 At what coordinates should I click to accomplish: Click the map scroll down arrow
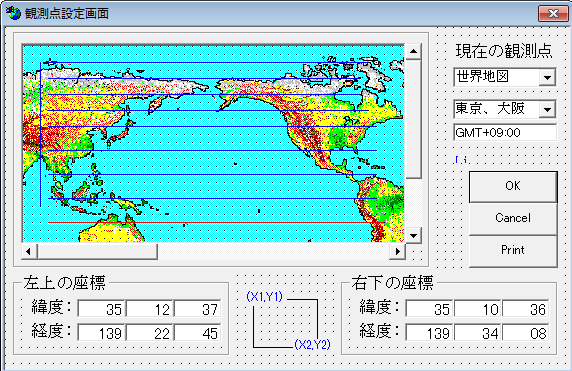click(413, 235)
